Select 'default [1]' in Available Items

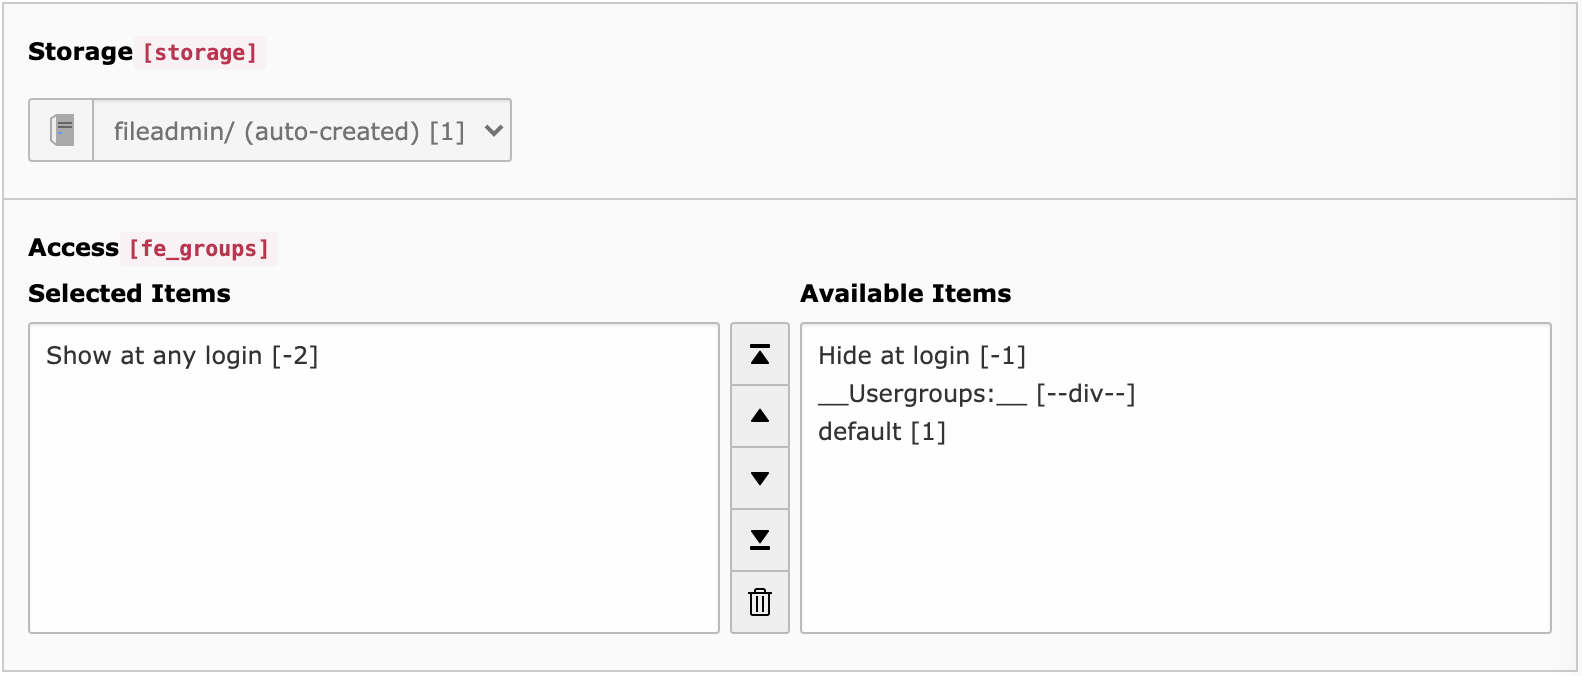[883, 432]
